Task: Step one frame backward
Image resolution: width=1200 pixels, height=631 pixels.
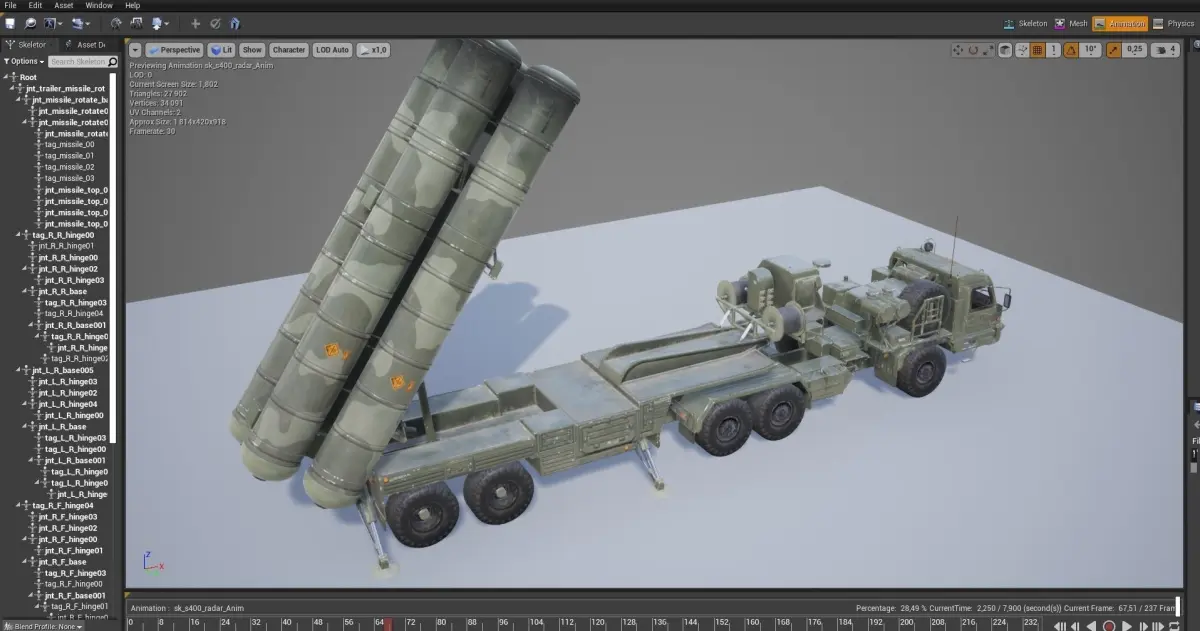Action: pos(1075,626)
